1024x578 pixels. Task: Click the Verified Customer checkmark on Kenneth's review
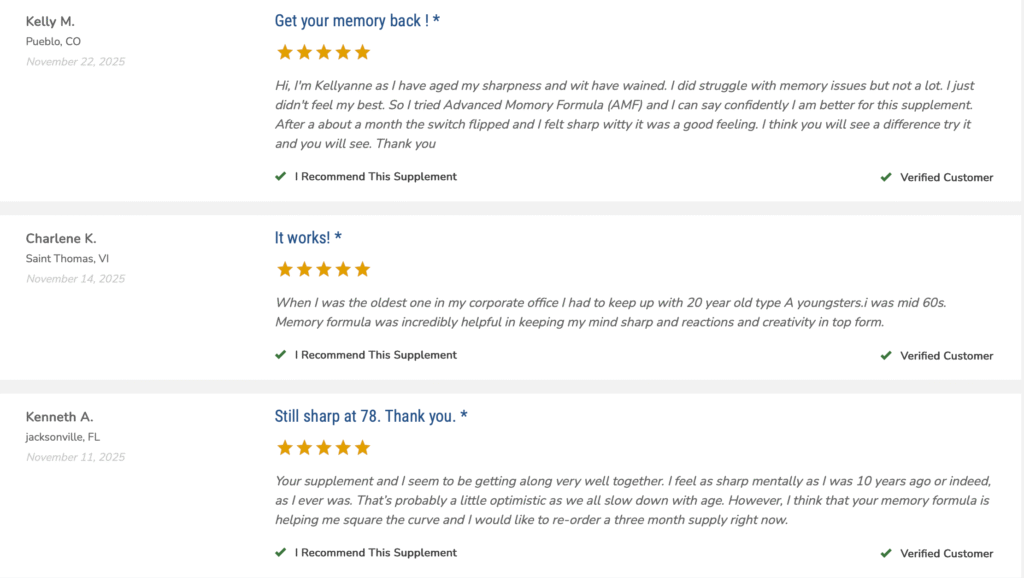tap(886, 553)
